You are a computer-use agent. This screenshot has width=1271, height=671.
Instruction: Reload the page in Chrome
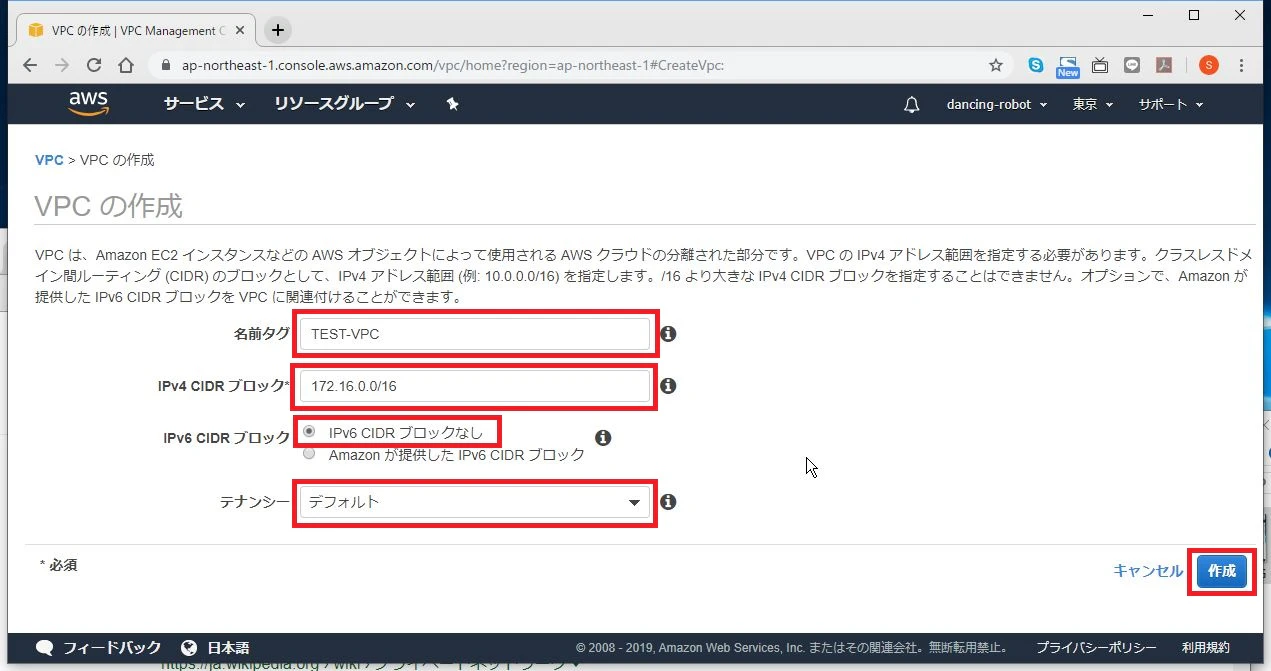tap(94, 65)
